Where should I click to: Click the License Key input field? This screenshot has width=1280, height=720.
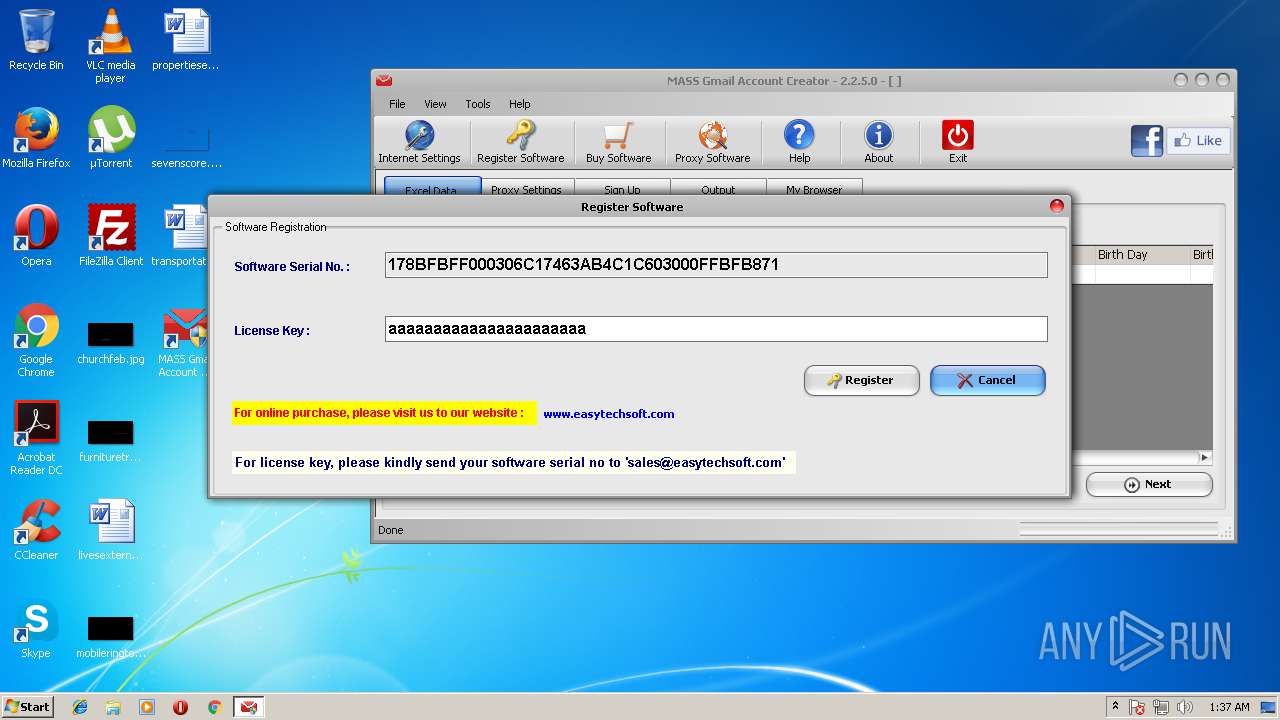tap(716, 329)
